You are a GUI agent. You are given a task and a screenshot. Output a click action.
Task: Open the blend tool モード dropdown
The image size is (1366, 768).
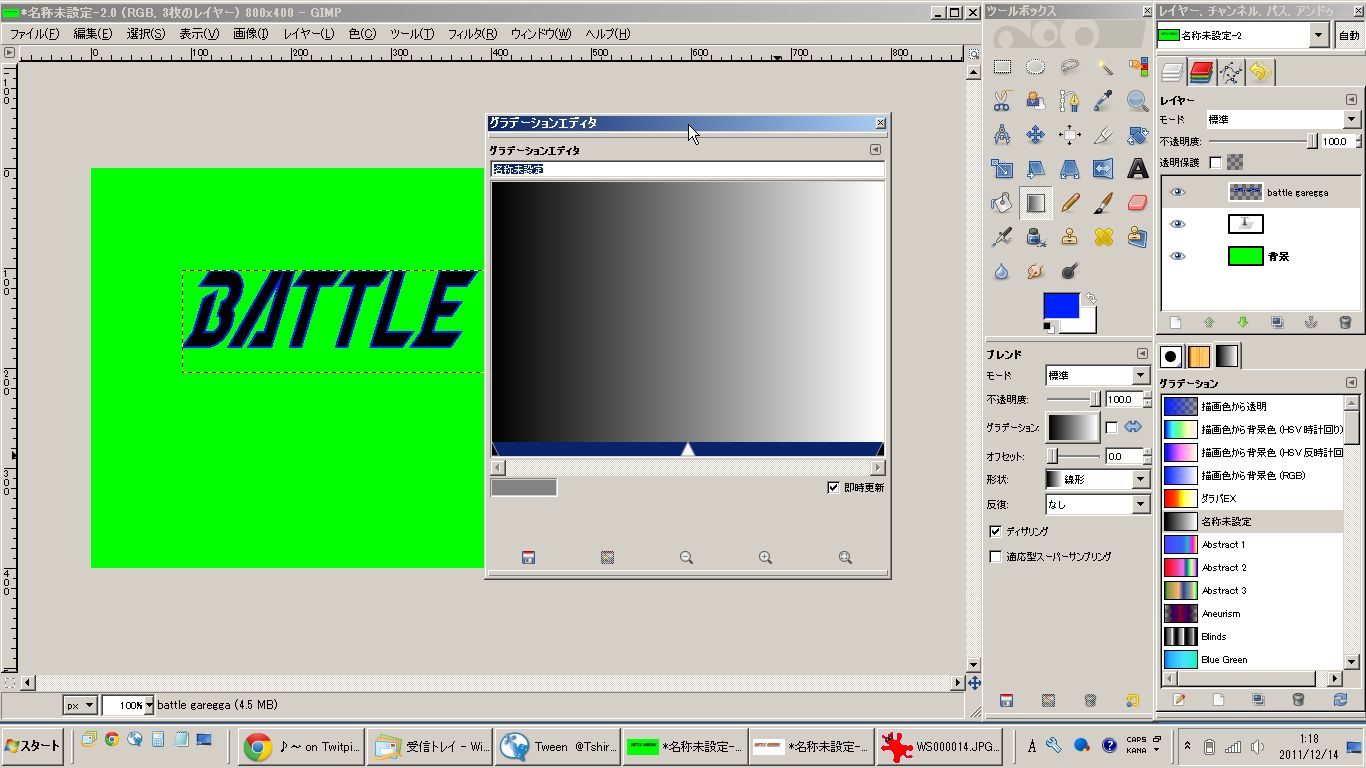click(x=1097, y=375)
